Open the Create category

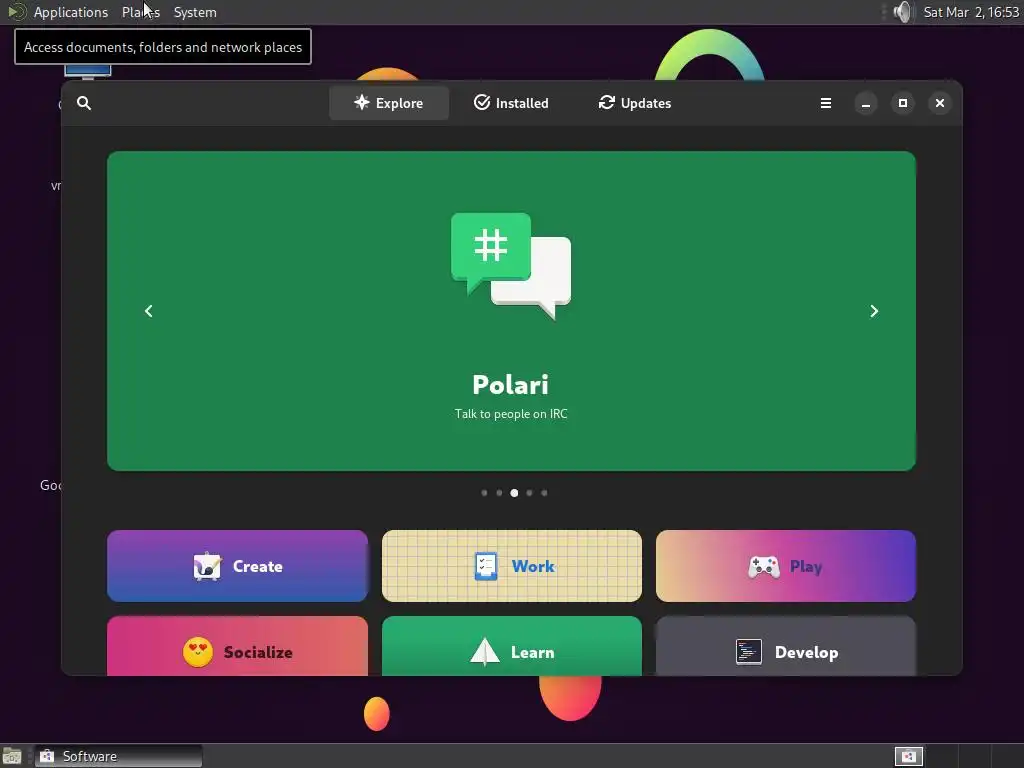click(238, 566)
